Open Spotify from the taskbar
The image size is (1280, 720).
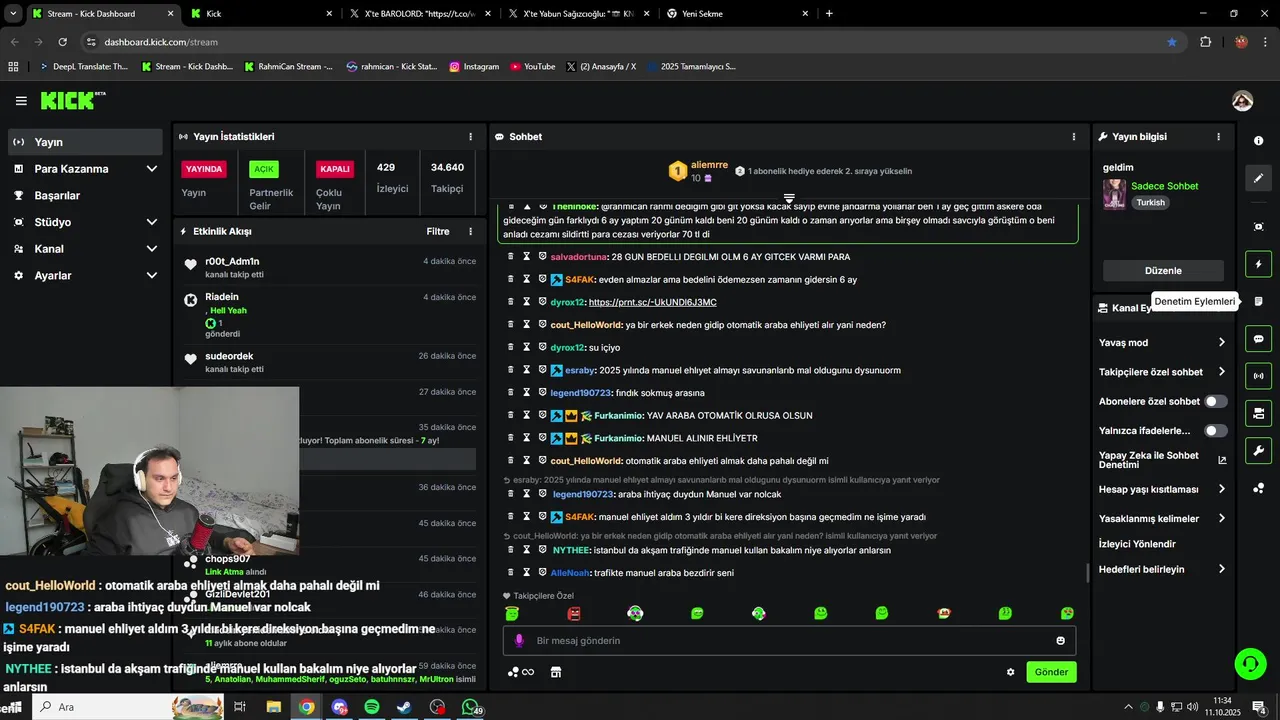(x=371, y=707)
